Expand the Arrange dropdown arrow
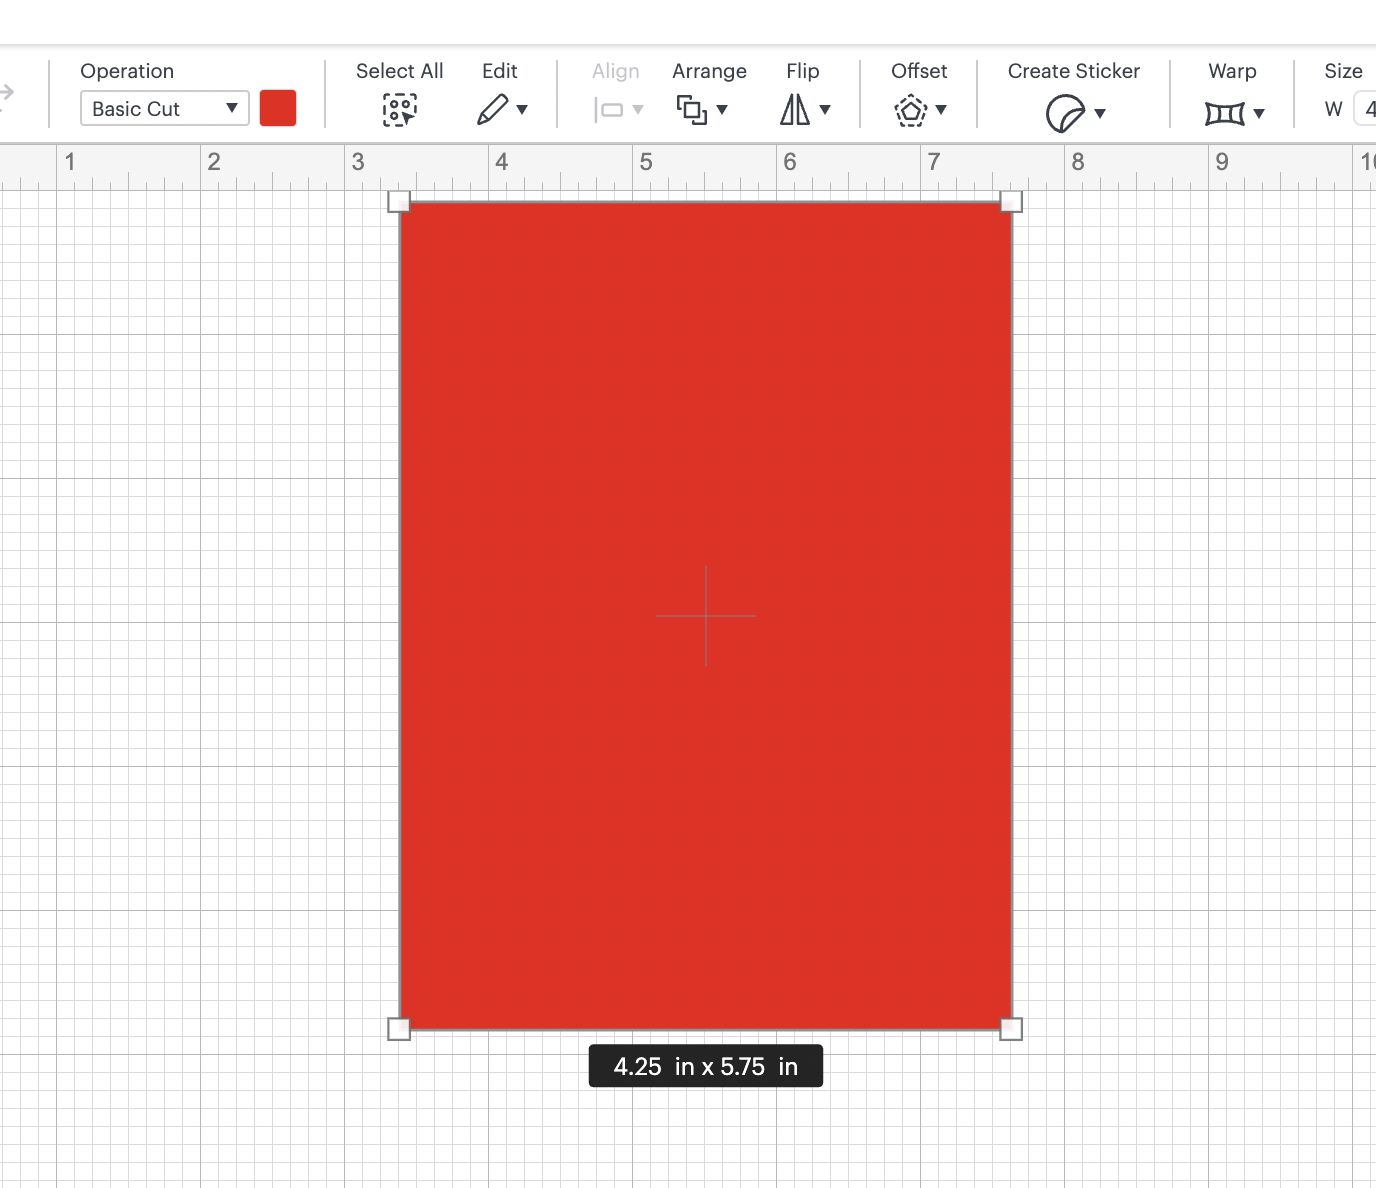 click(x=722, y=110)
